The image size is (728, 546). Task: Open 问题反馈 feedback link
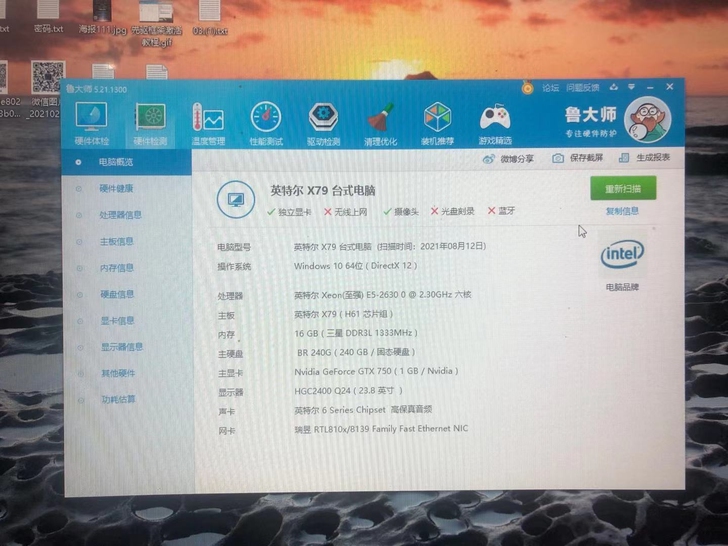click(583, 87)
